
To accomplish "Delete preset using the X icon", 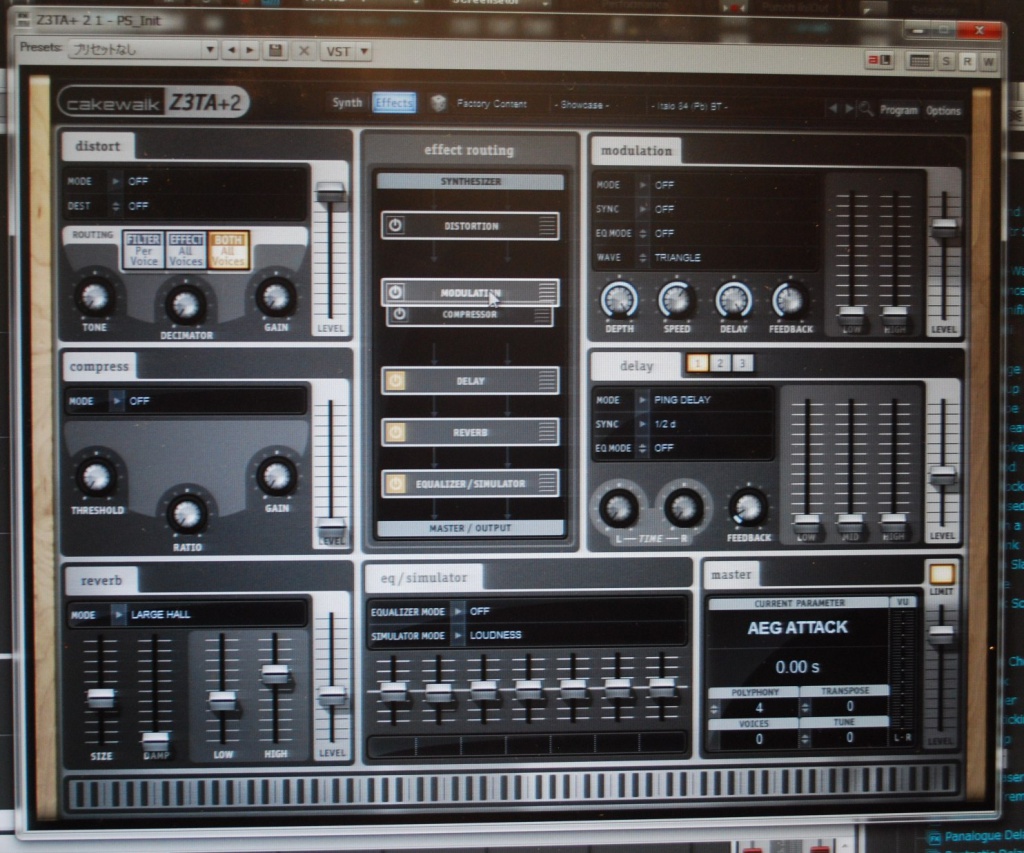I will pyautogui.click(x=304, y=51).
